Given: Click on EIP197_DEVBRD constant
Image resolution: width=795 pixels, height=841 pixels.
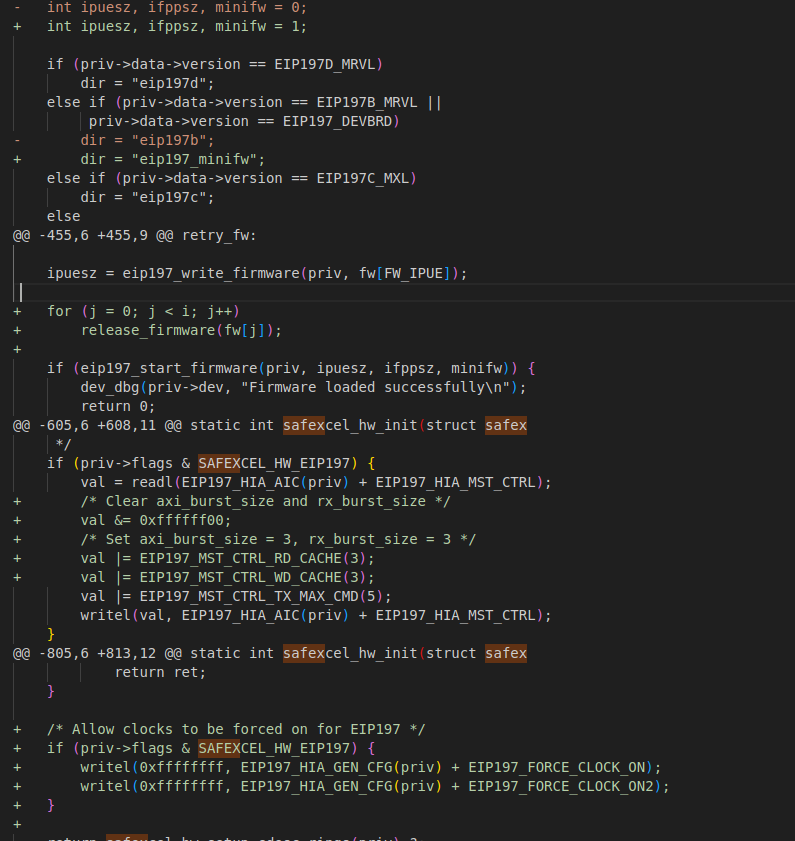Looking at the screenshot, I should 340,121.
